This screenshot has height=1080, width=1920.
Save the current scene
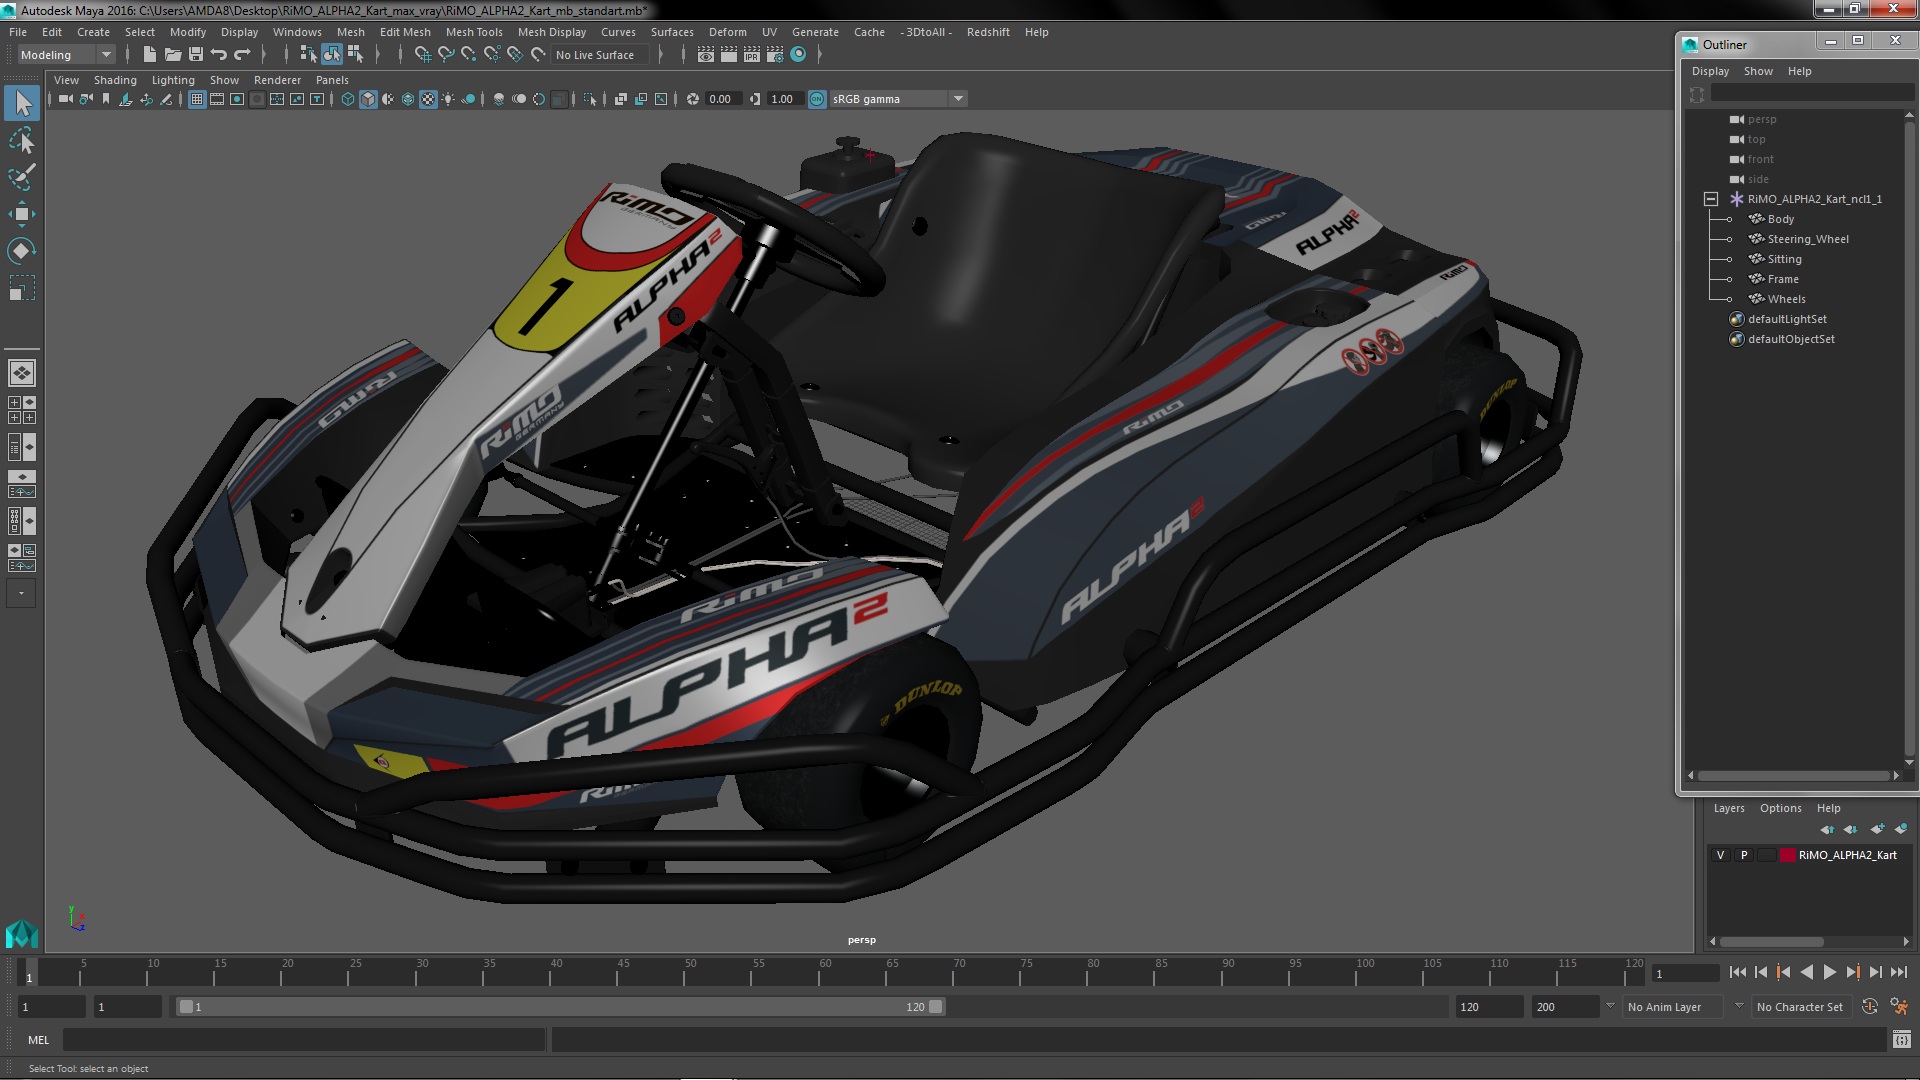click(x=196, y=55)
